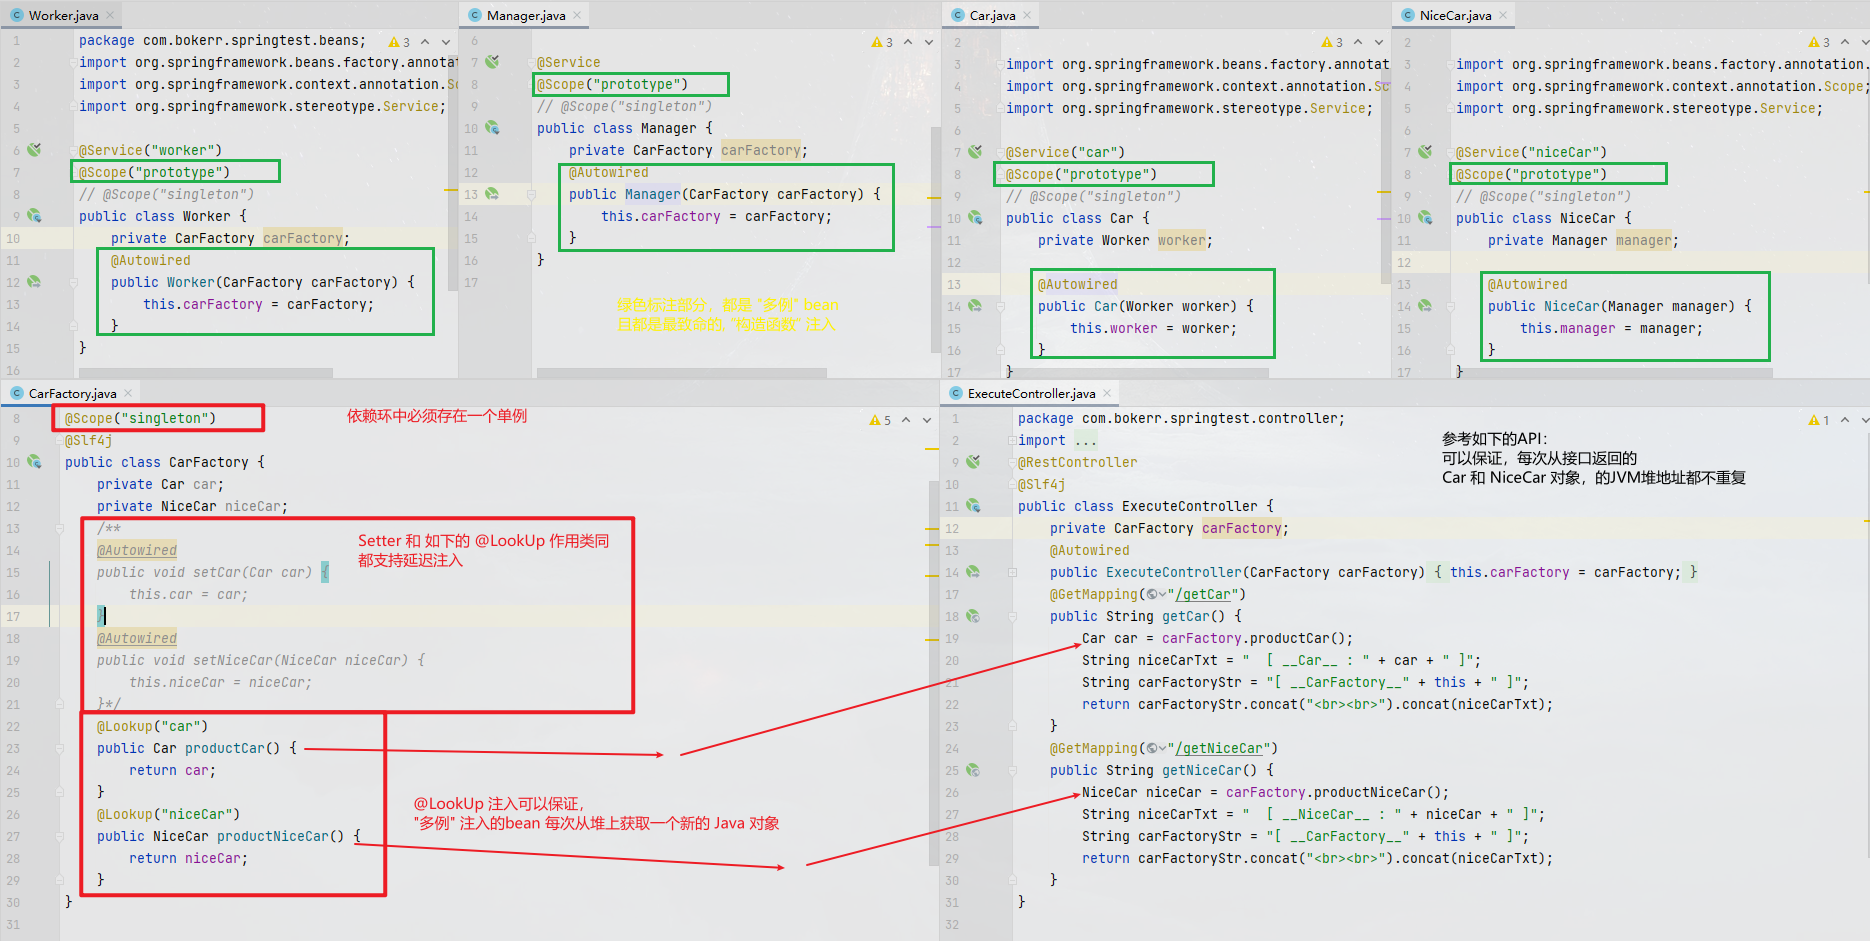This screenshot has height=941, width=1870.
Task: Activate the CarFactory.java editor tab
Action: 72,393
